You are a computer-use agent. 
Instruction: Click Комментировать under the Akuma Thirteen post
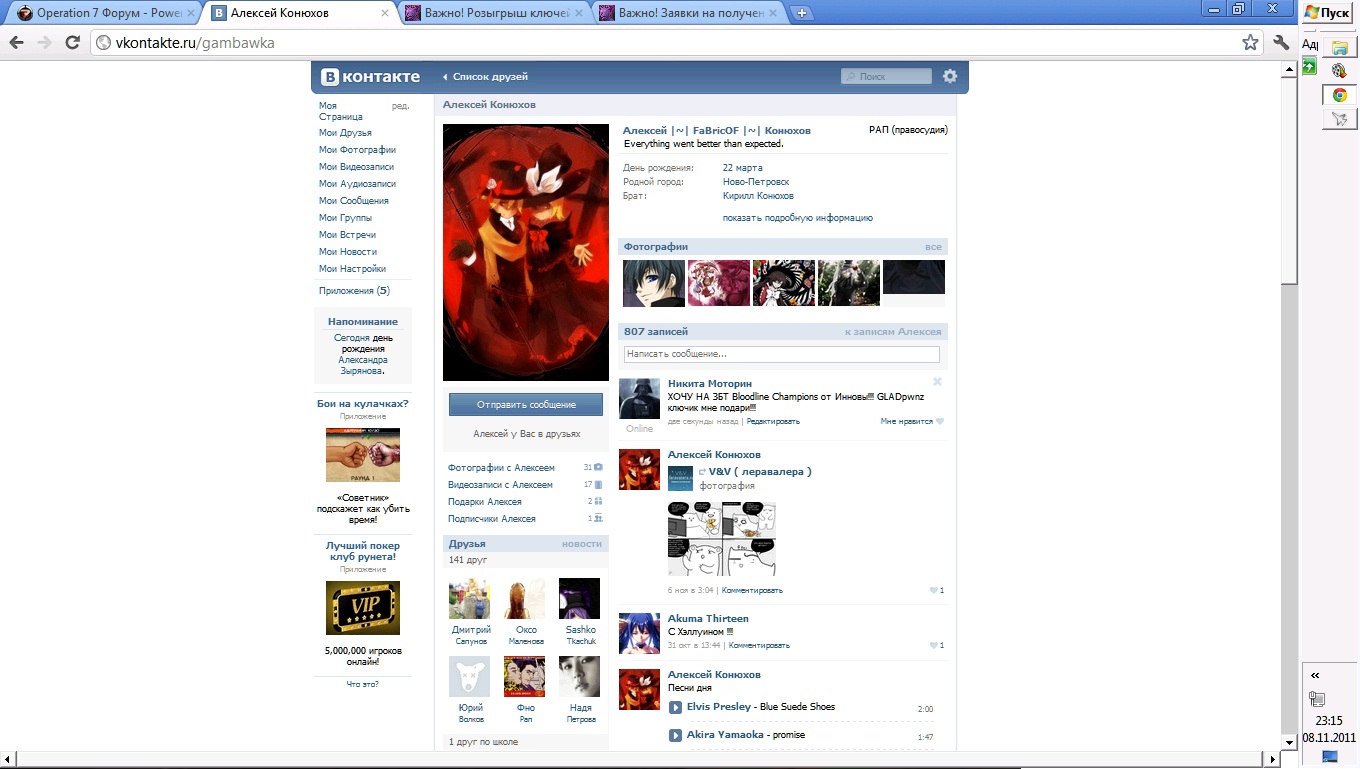[759, 646]
